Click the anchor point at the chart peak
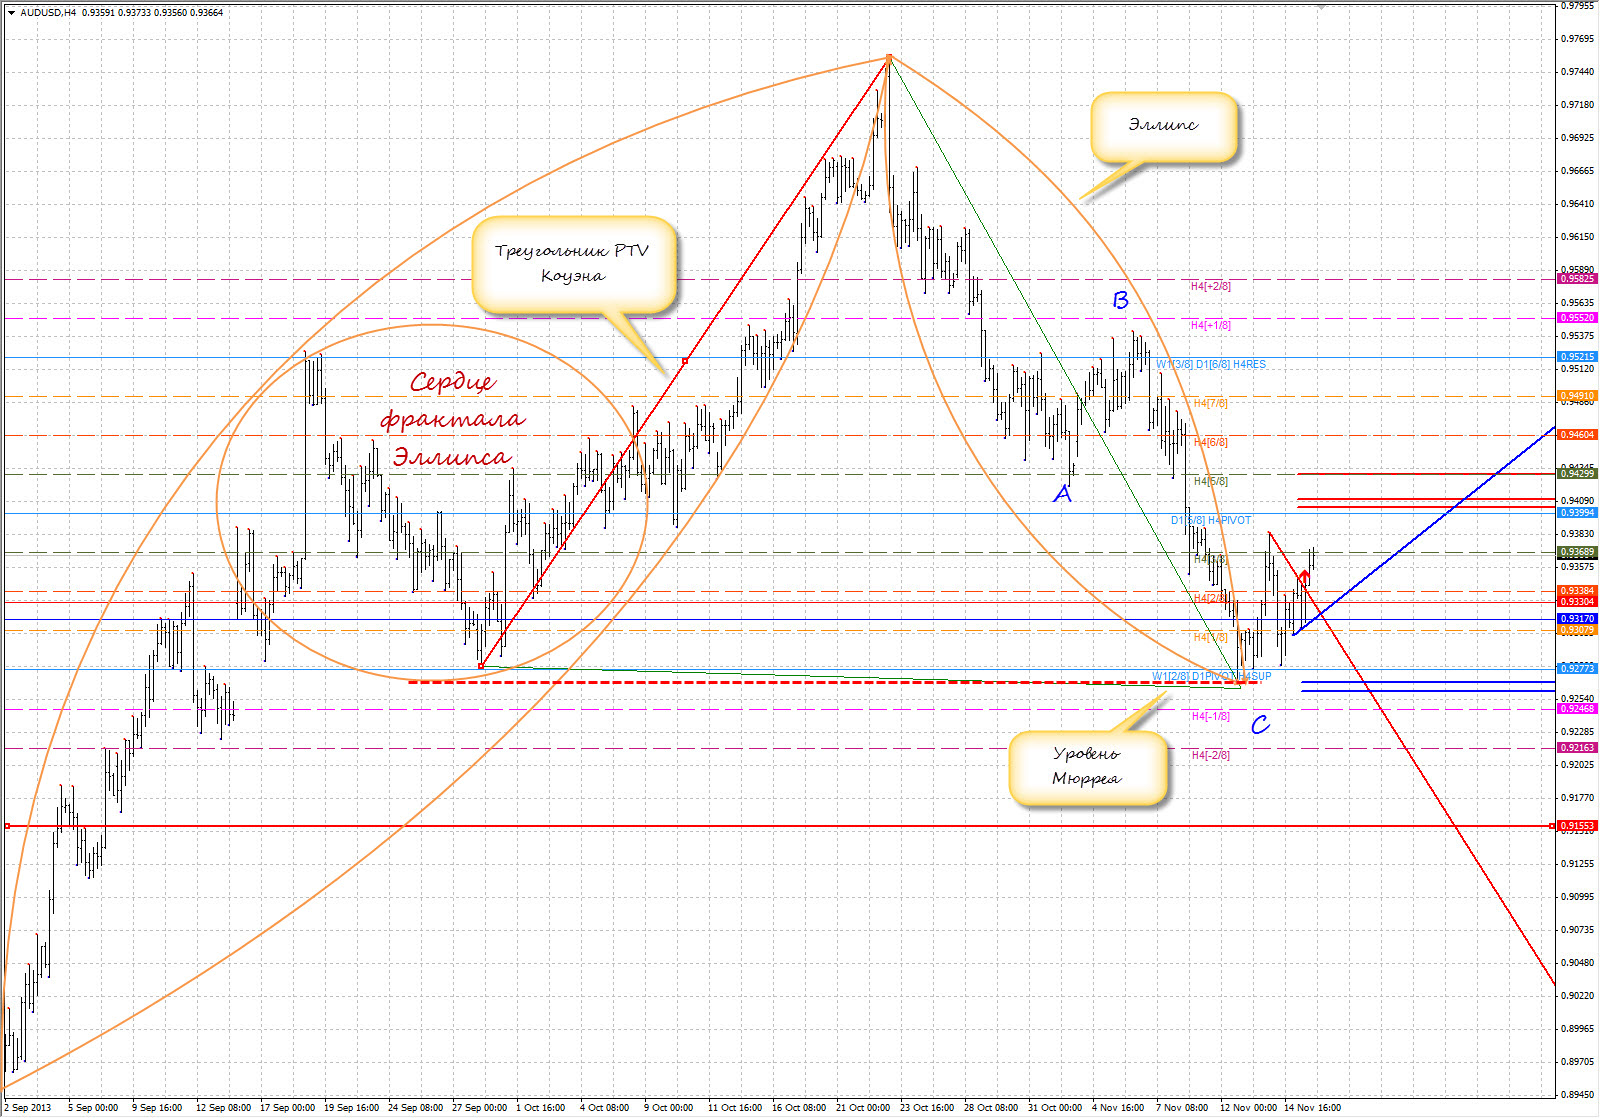Screen dimensions: 1600x1118 click(888, 58)
